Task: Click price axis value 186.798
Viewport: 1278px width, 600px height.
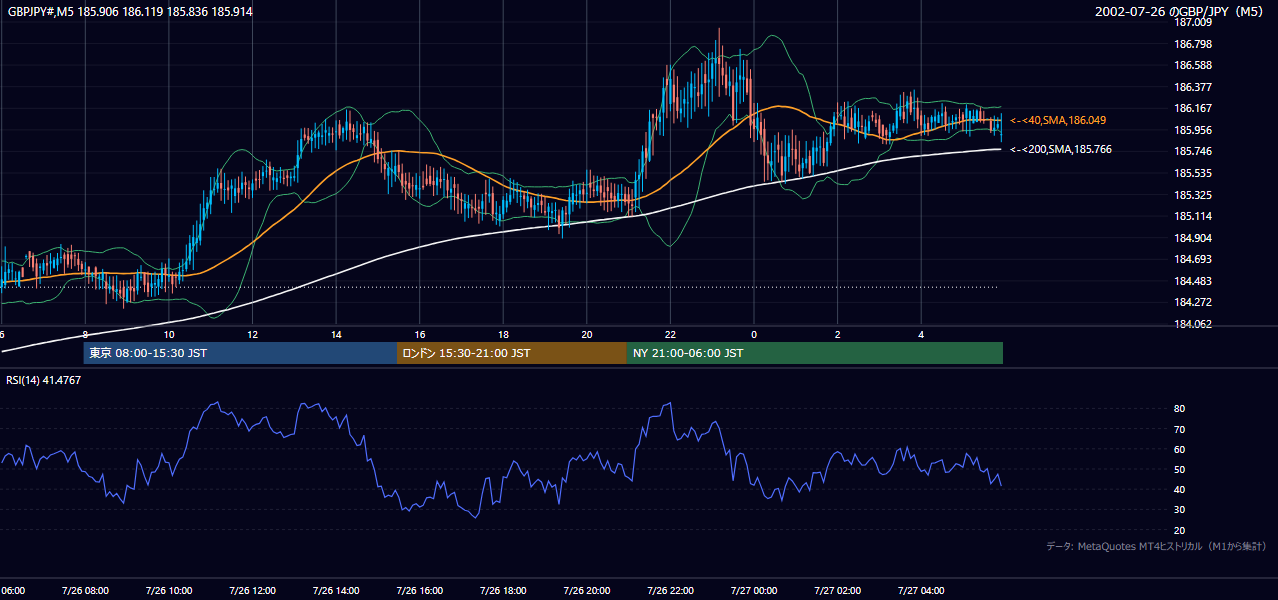Action: [1194, 44]
